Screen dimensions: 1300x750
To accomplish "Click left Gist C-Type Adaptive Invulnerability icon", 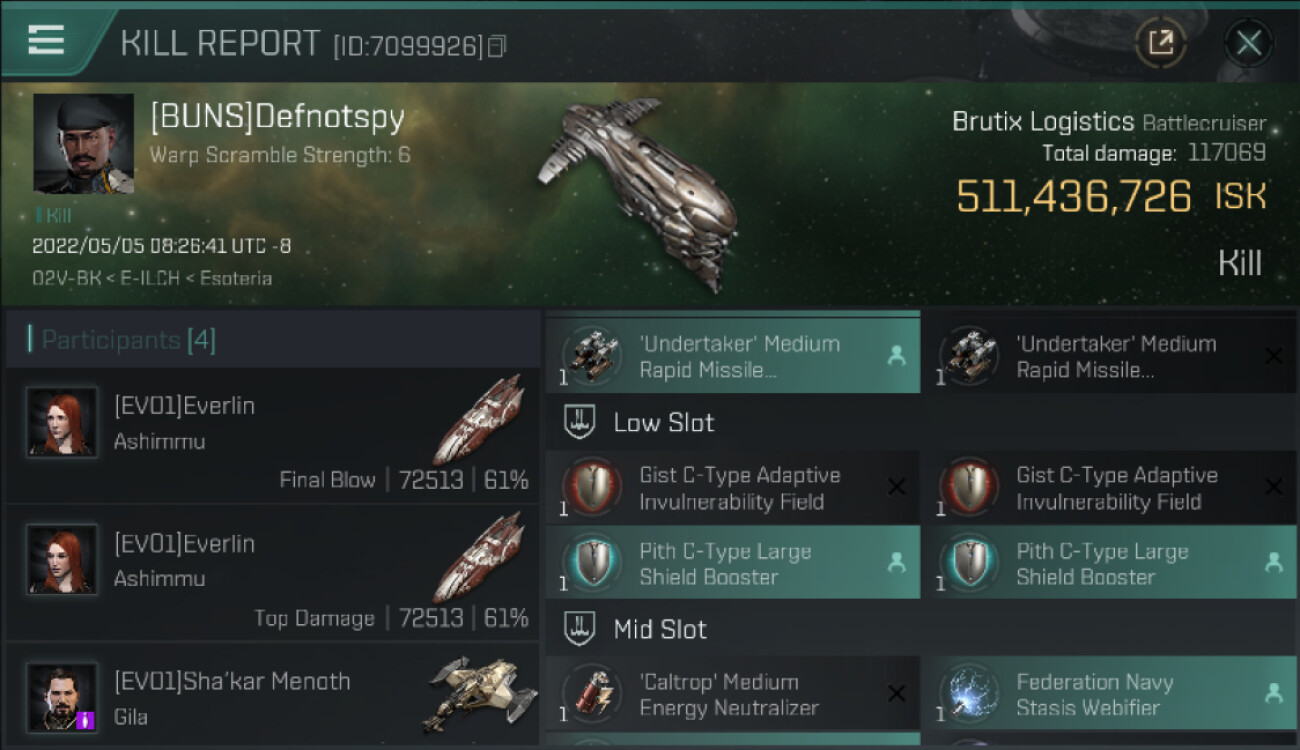I will tap(592, 487).
